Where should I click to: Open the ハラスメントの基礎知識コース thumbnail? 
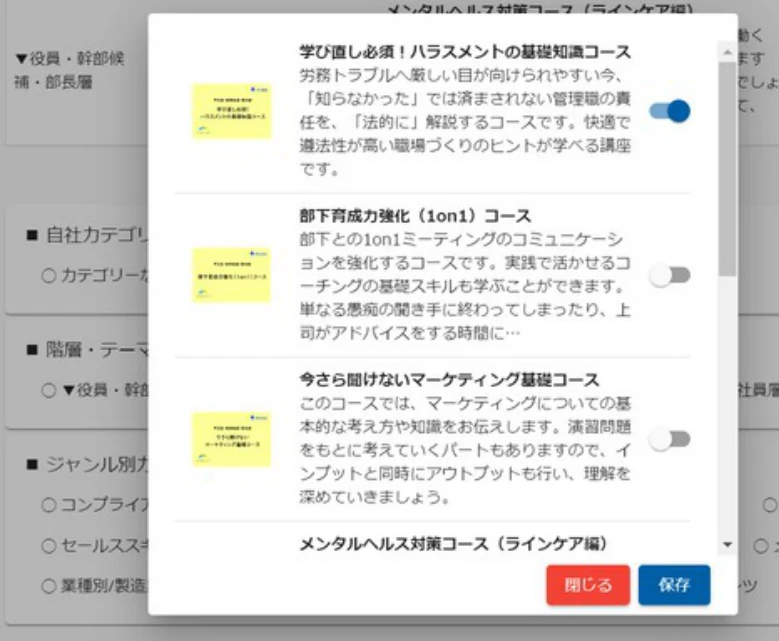point(232,112)
